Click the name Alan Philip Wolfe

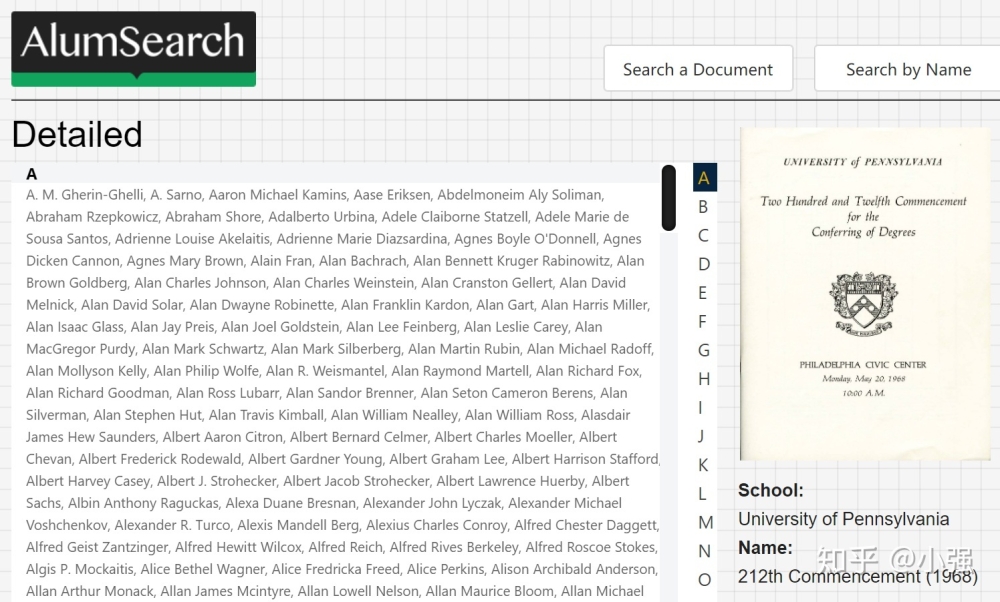[206, 371]
